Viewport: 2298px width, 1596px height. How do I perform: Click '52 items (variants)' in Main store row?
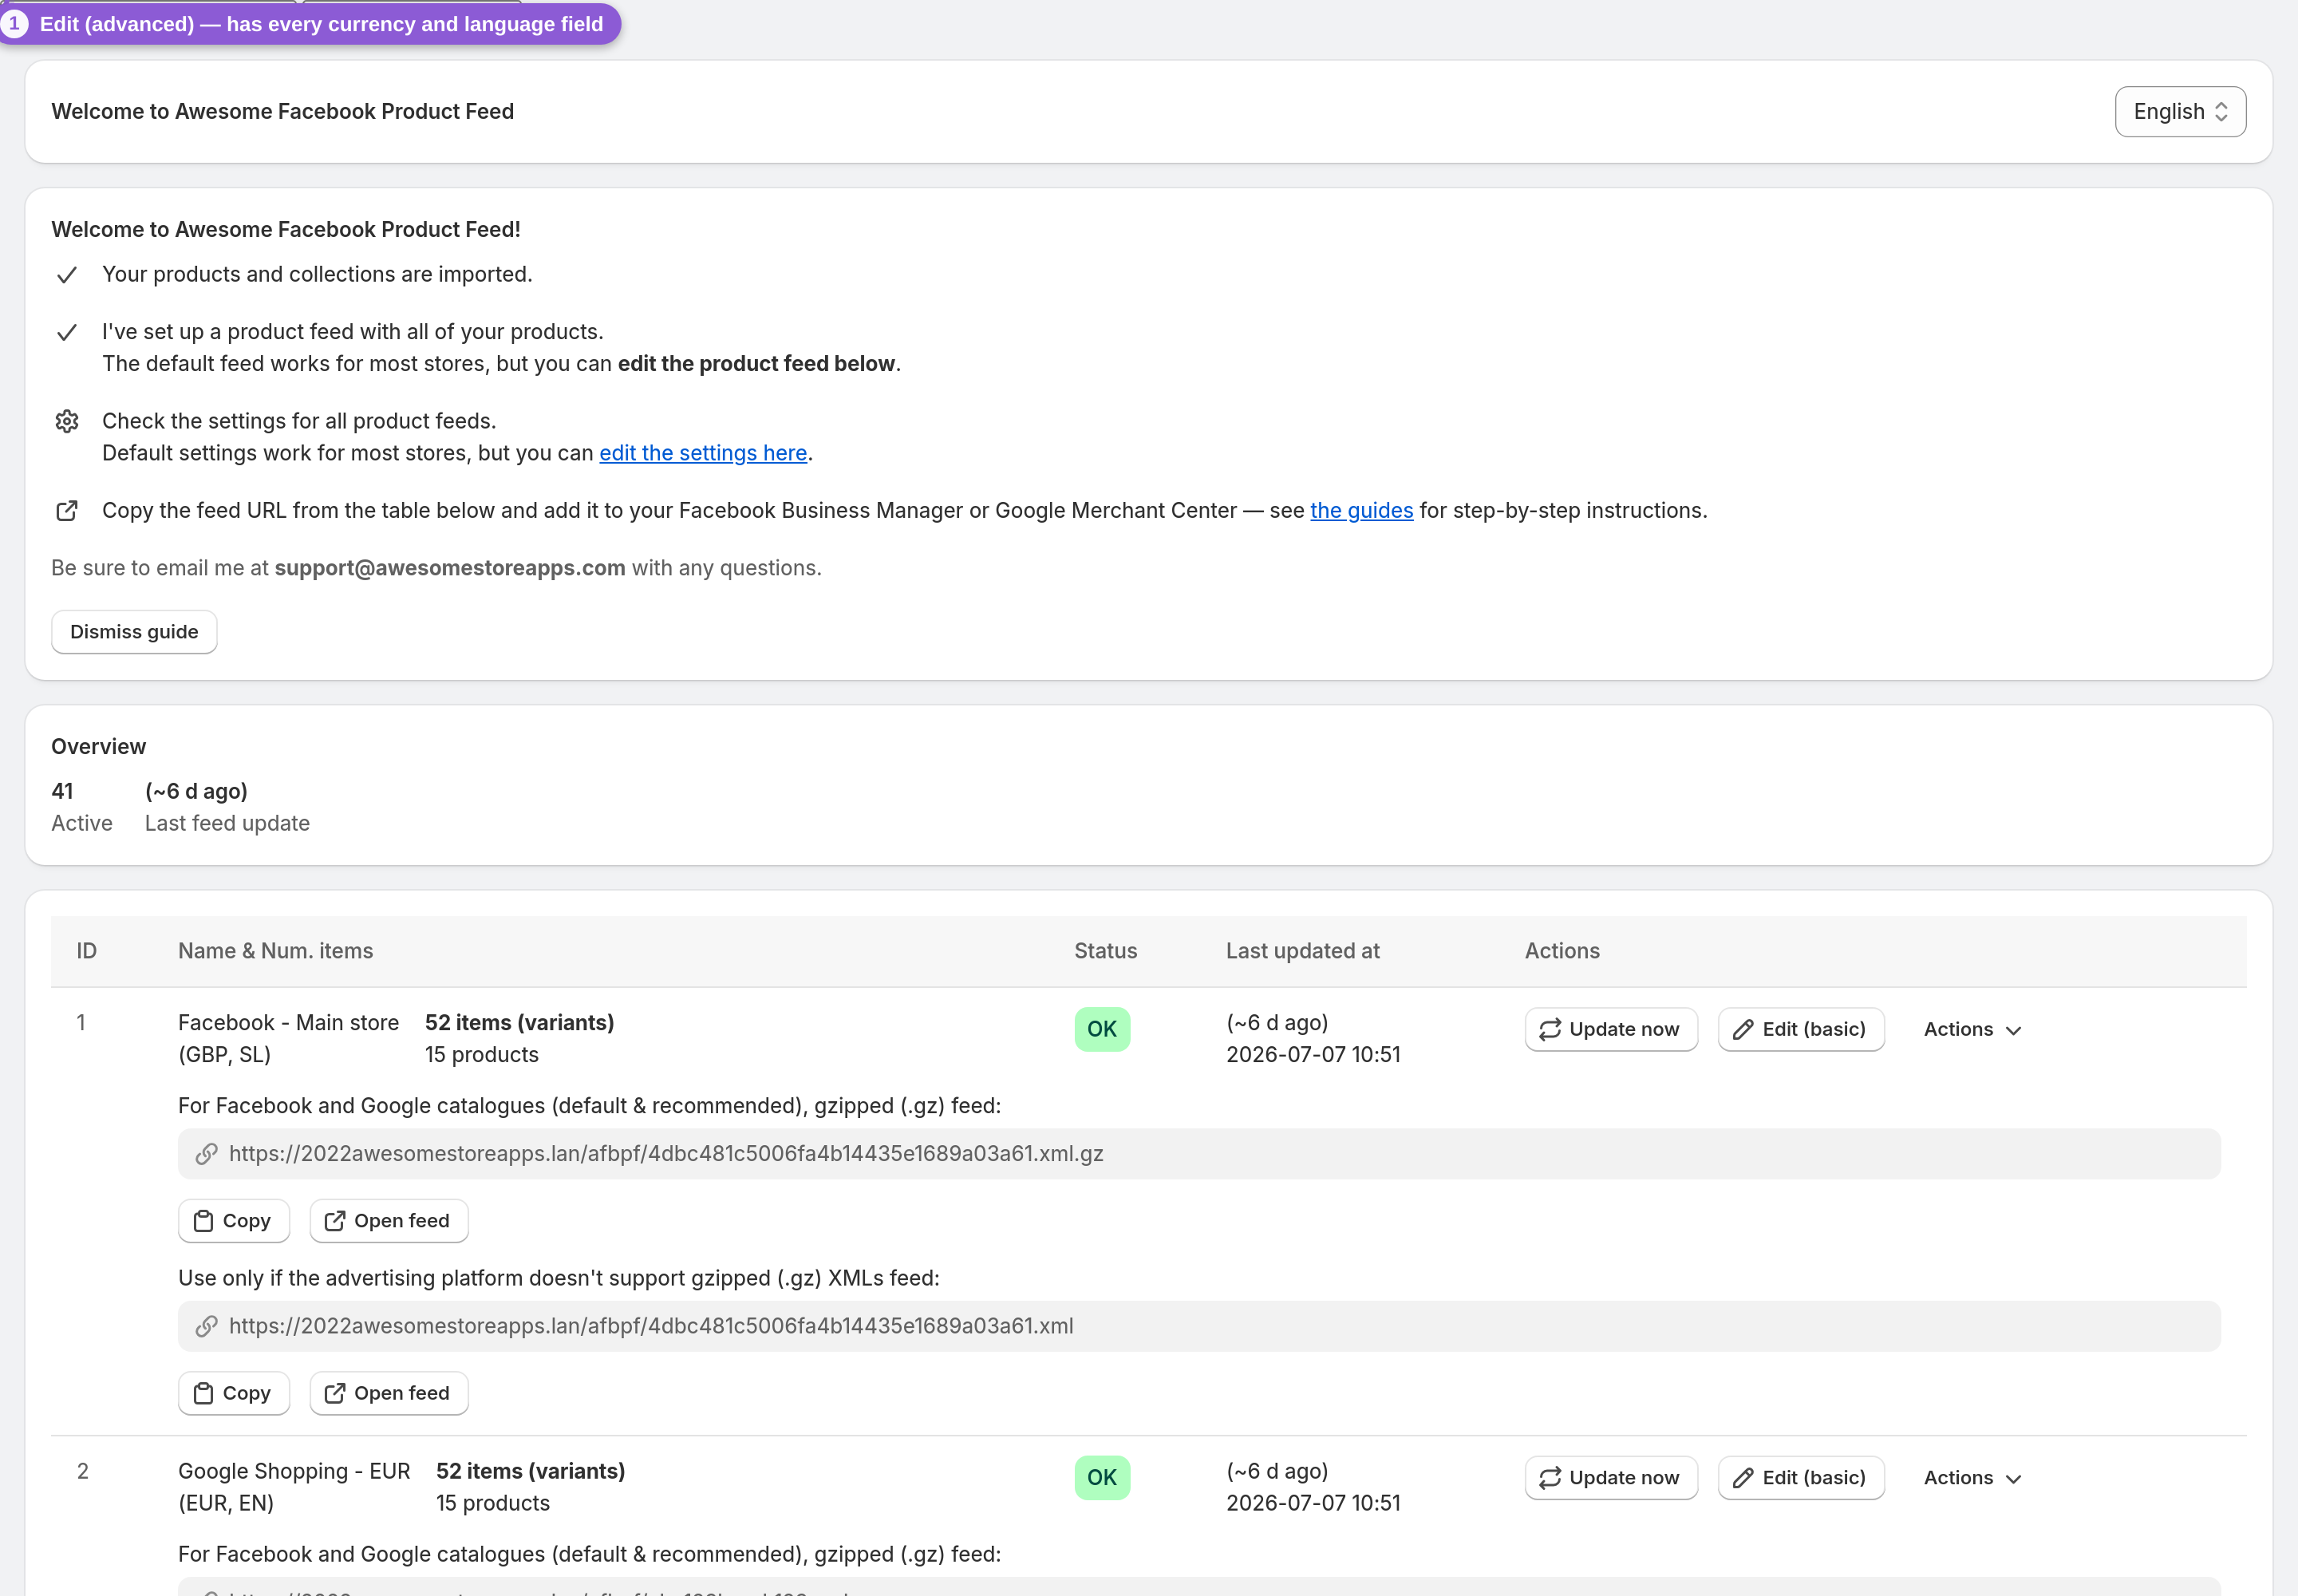(520, 1022)
